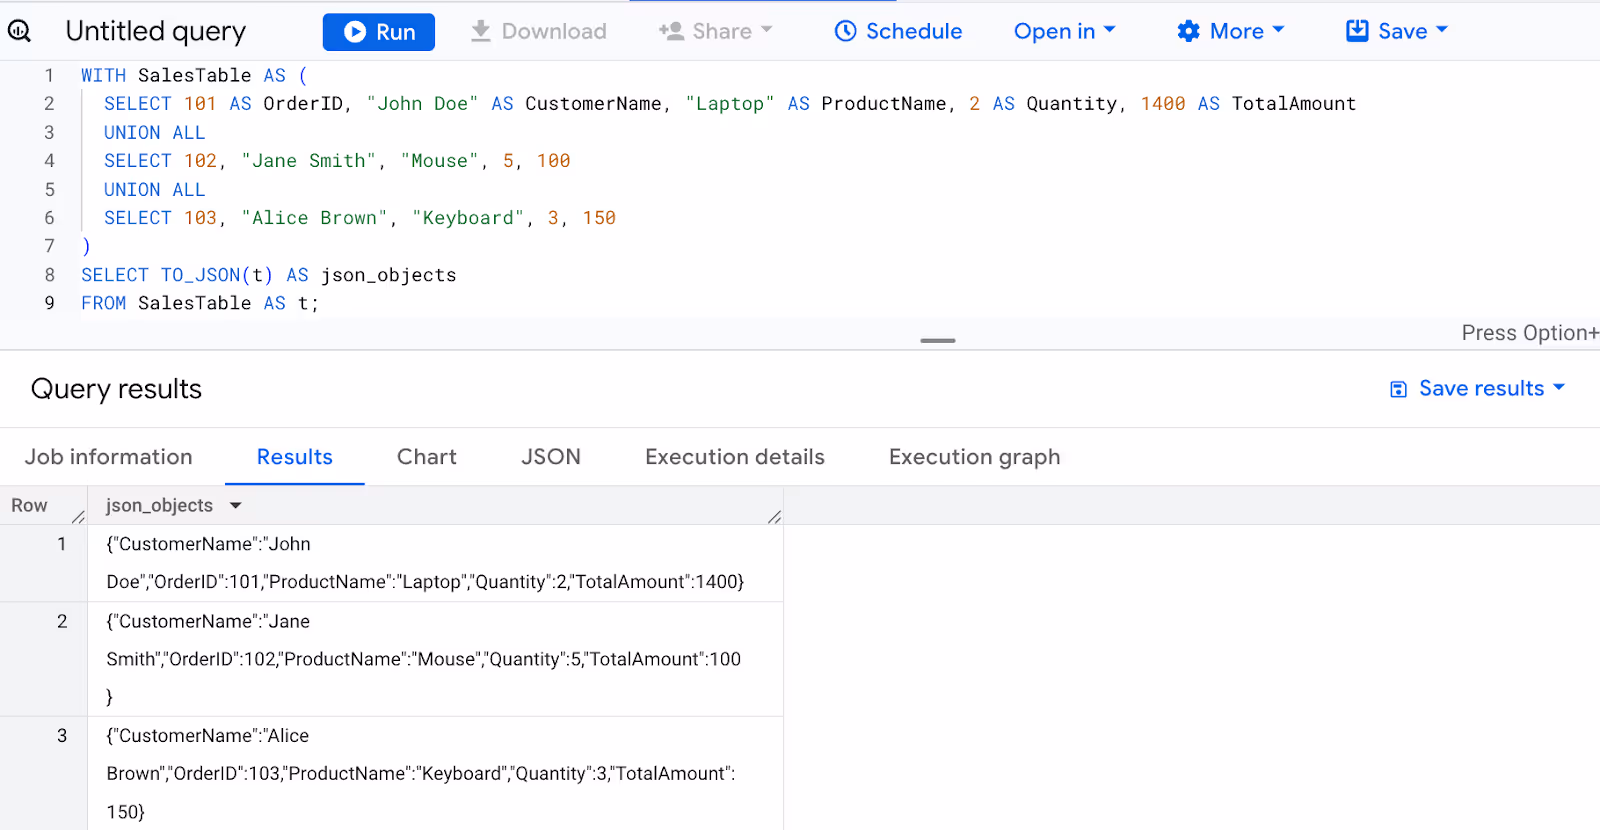Click row number 2 in results

62,621
